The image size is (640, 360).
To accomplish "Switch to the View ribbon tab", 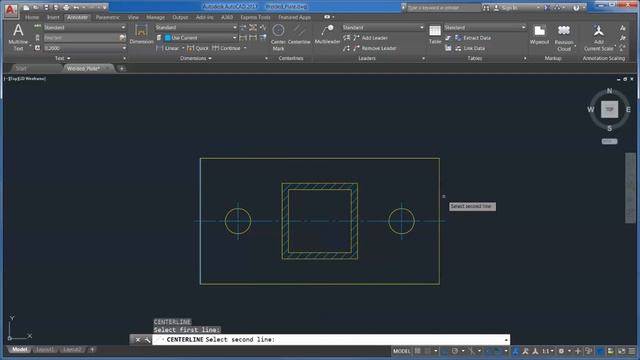I will pyautogui.click(x=133, y=17).
